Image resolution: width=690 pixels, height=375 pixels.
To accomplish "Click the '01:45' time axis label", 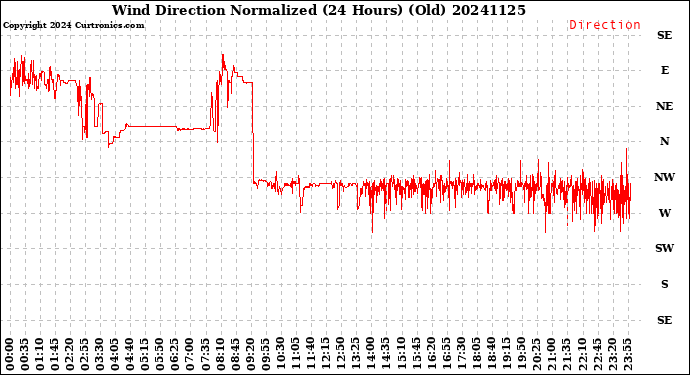I will (x=55, y=354).
